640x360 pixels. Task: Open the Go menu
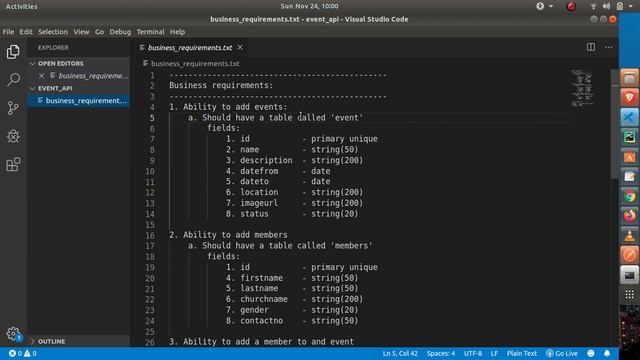tap(99, 32)
